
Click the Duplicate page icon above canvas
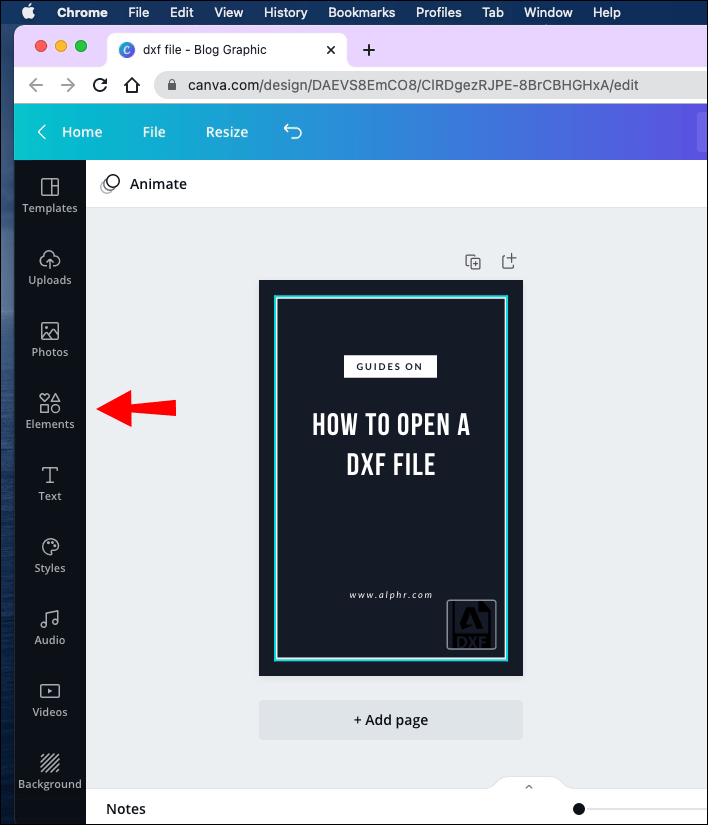point(473,261)
